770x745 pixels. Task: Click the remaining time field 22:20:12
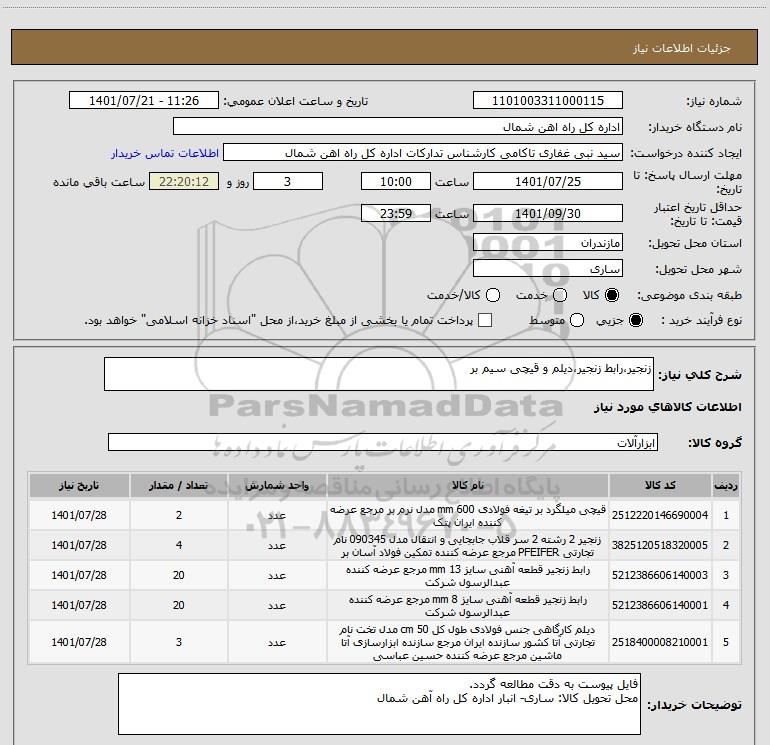pos(184,181)
